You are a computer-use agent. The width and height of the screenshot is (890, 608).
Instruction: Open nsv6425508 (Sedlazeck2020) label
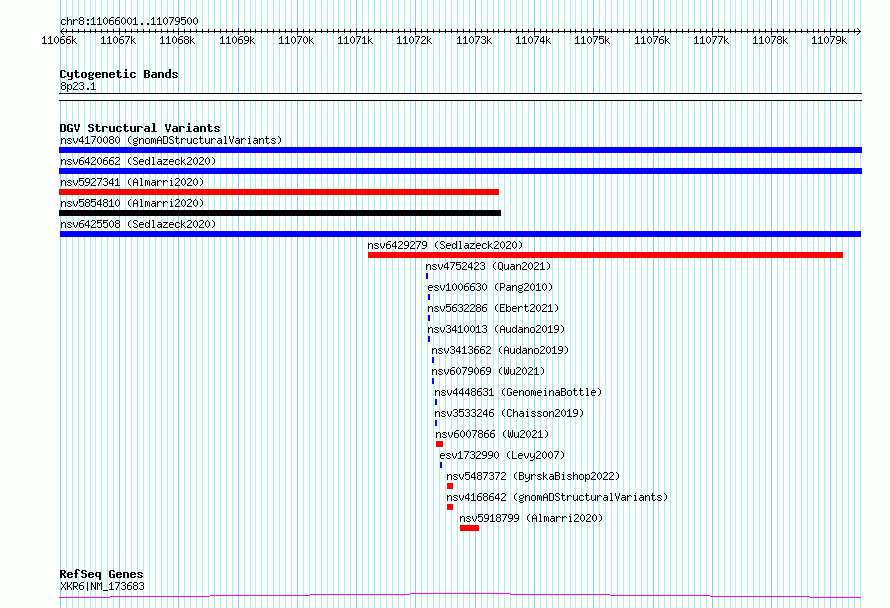(138, 224)
